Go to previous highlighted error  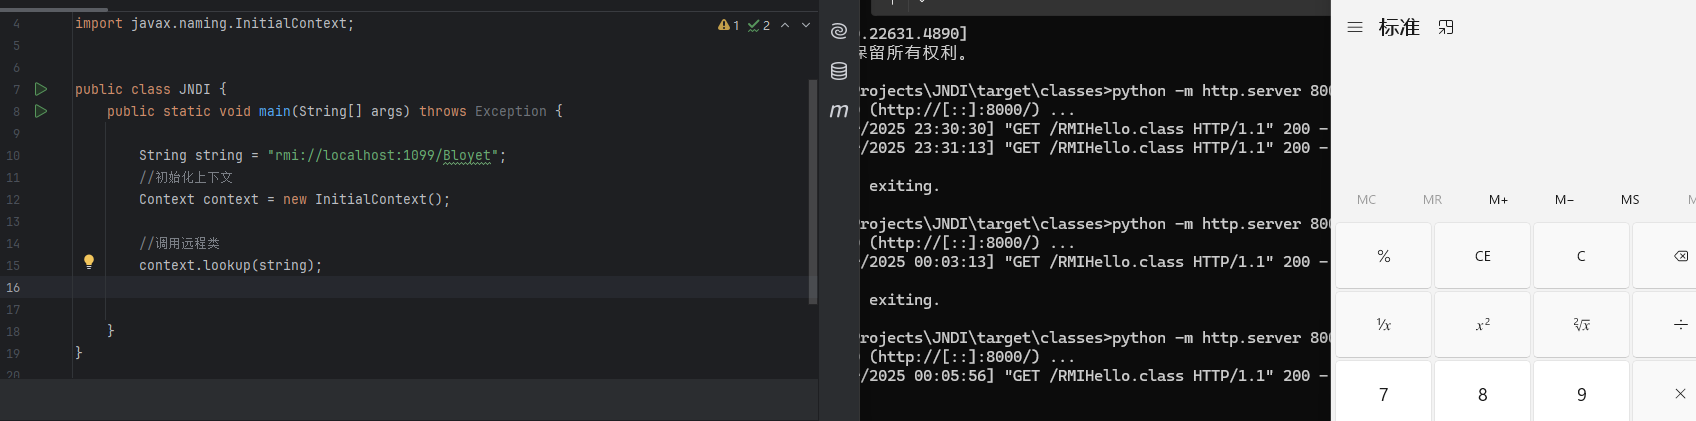(x=785, y=25)
